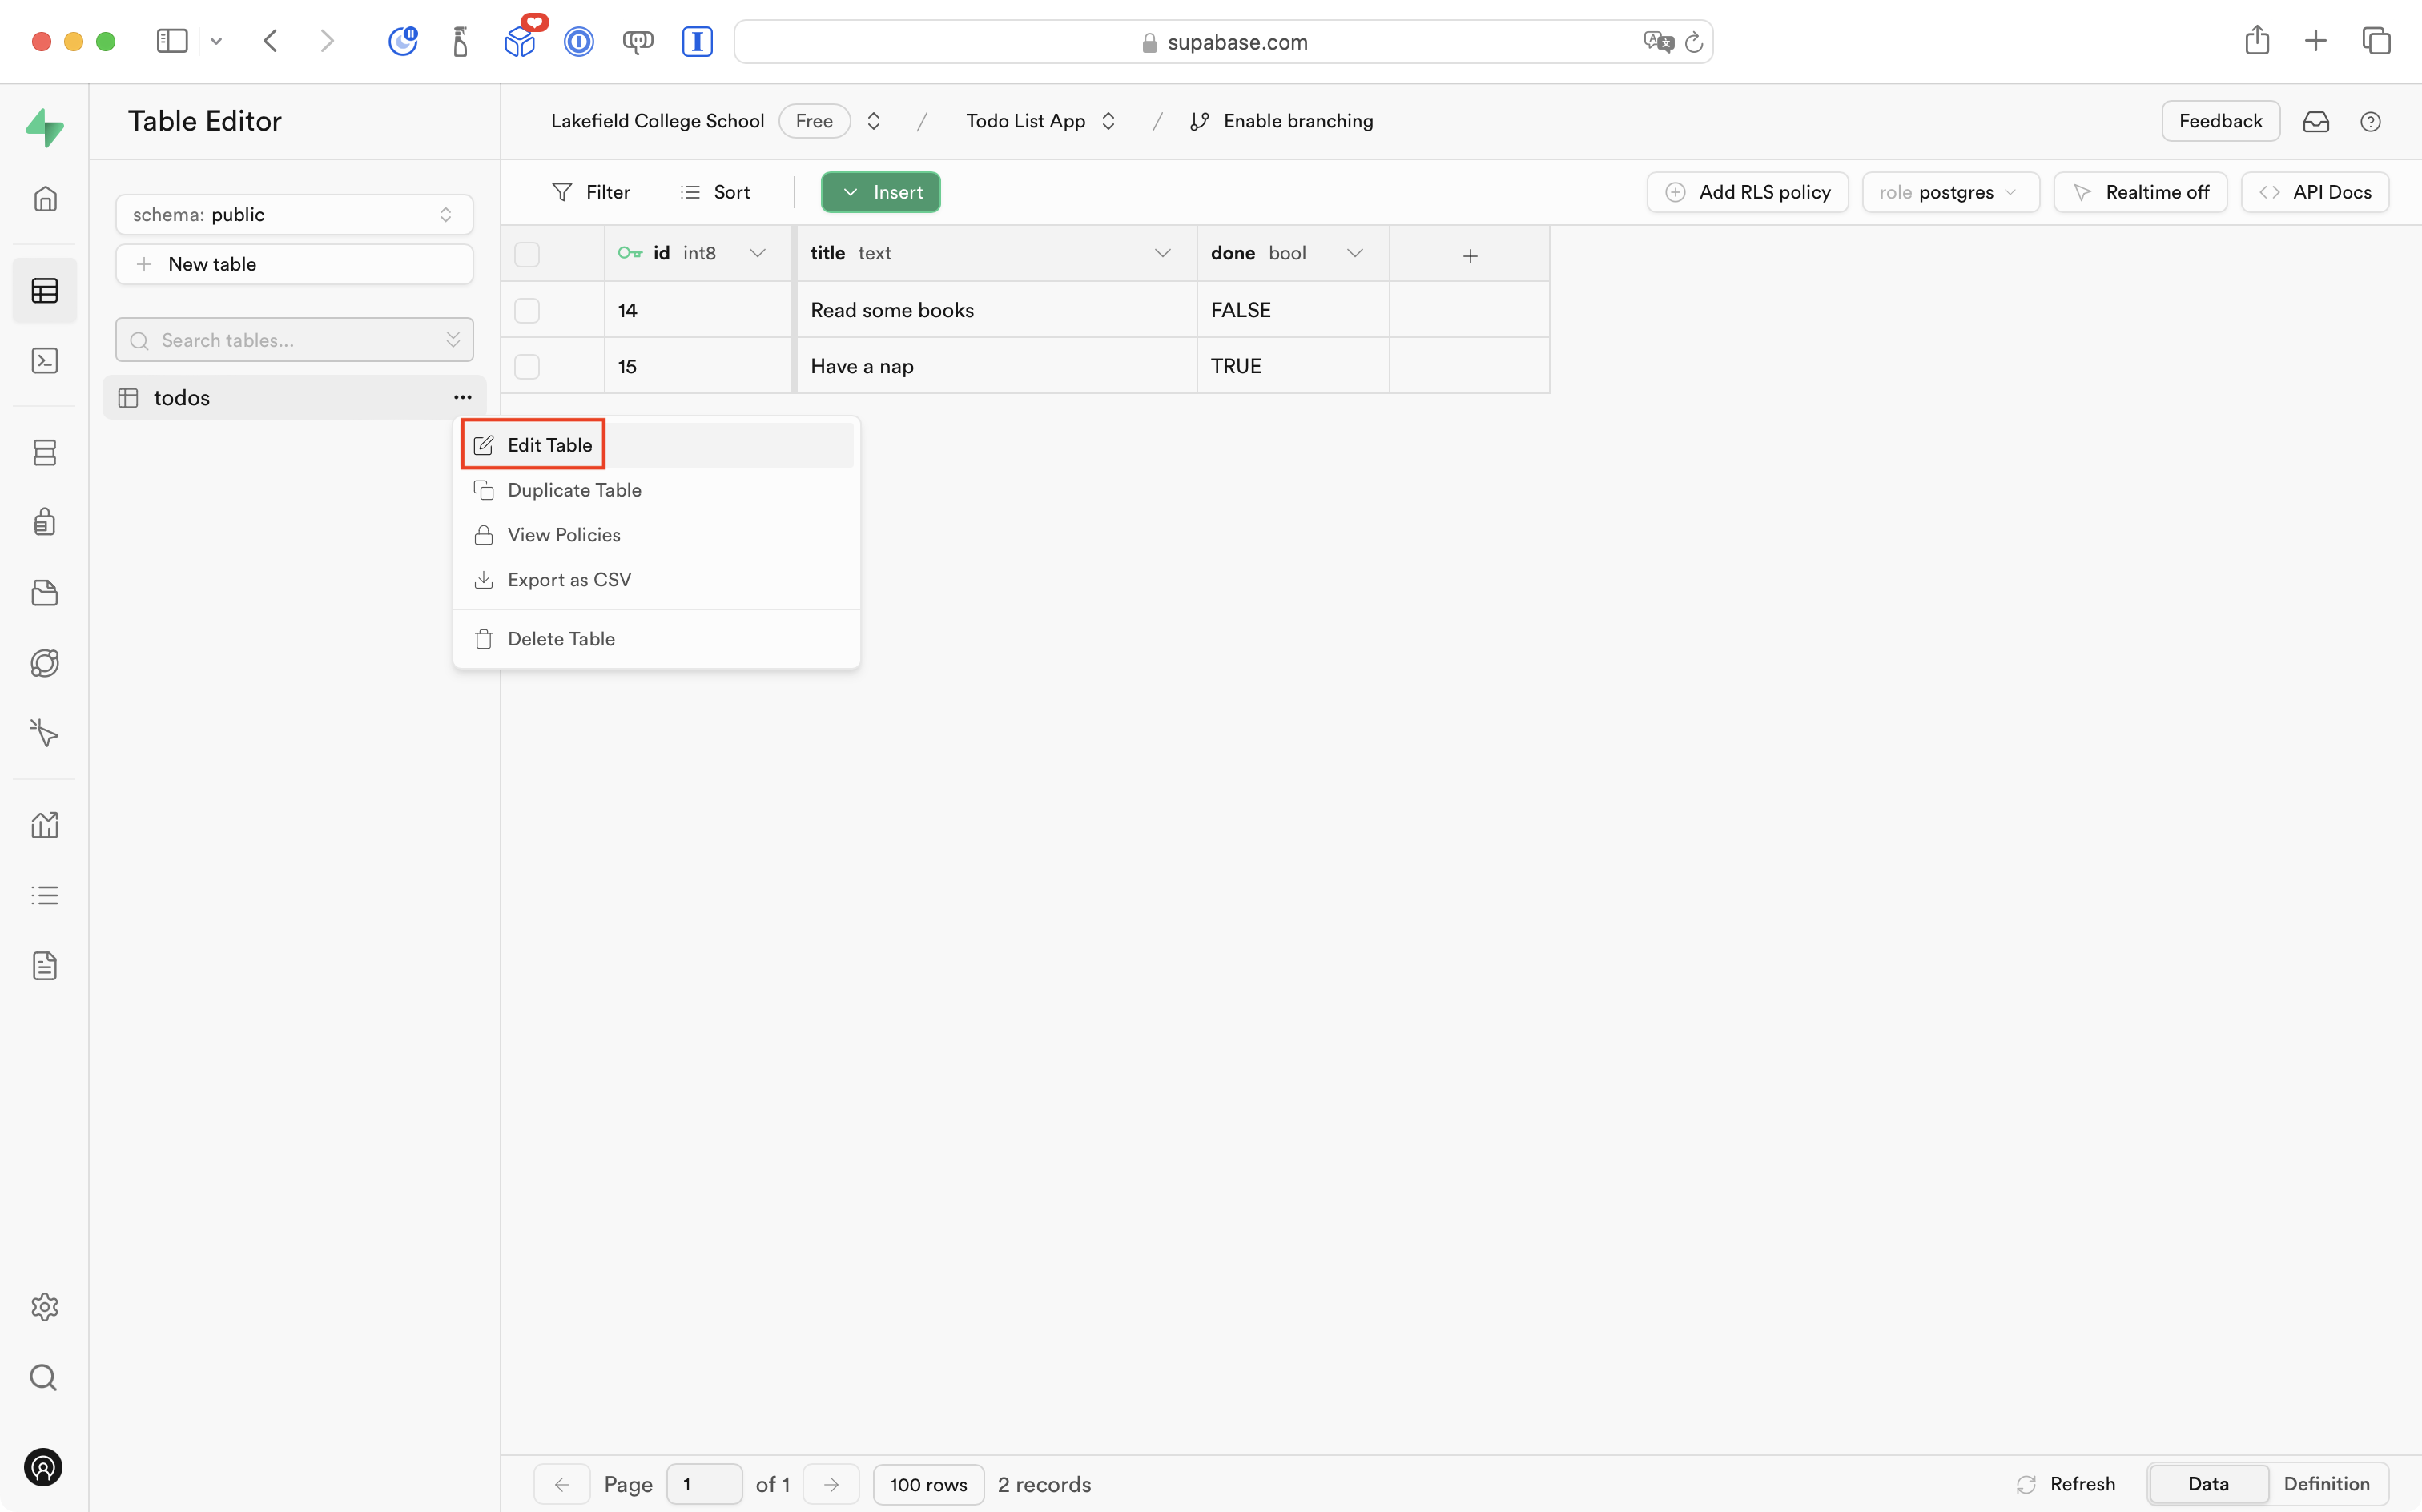This screenshot has width=2422, height=1512.
Task: Open the Reports chart icon
Action: click(x=45, y=825)
